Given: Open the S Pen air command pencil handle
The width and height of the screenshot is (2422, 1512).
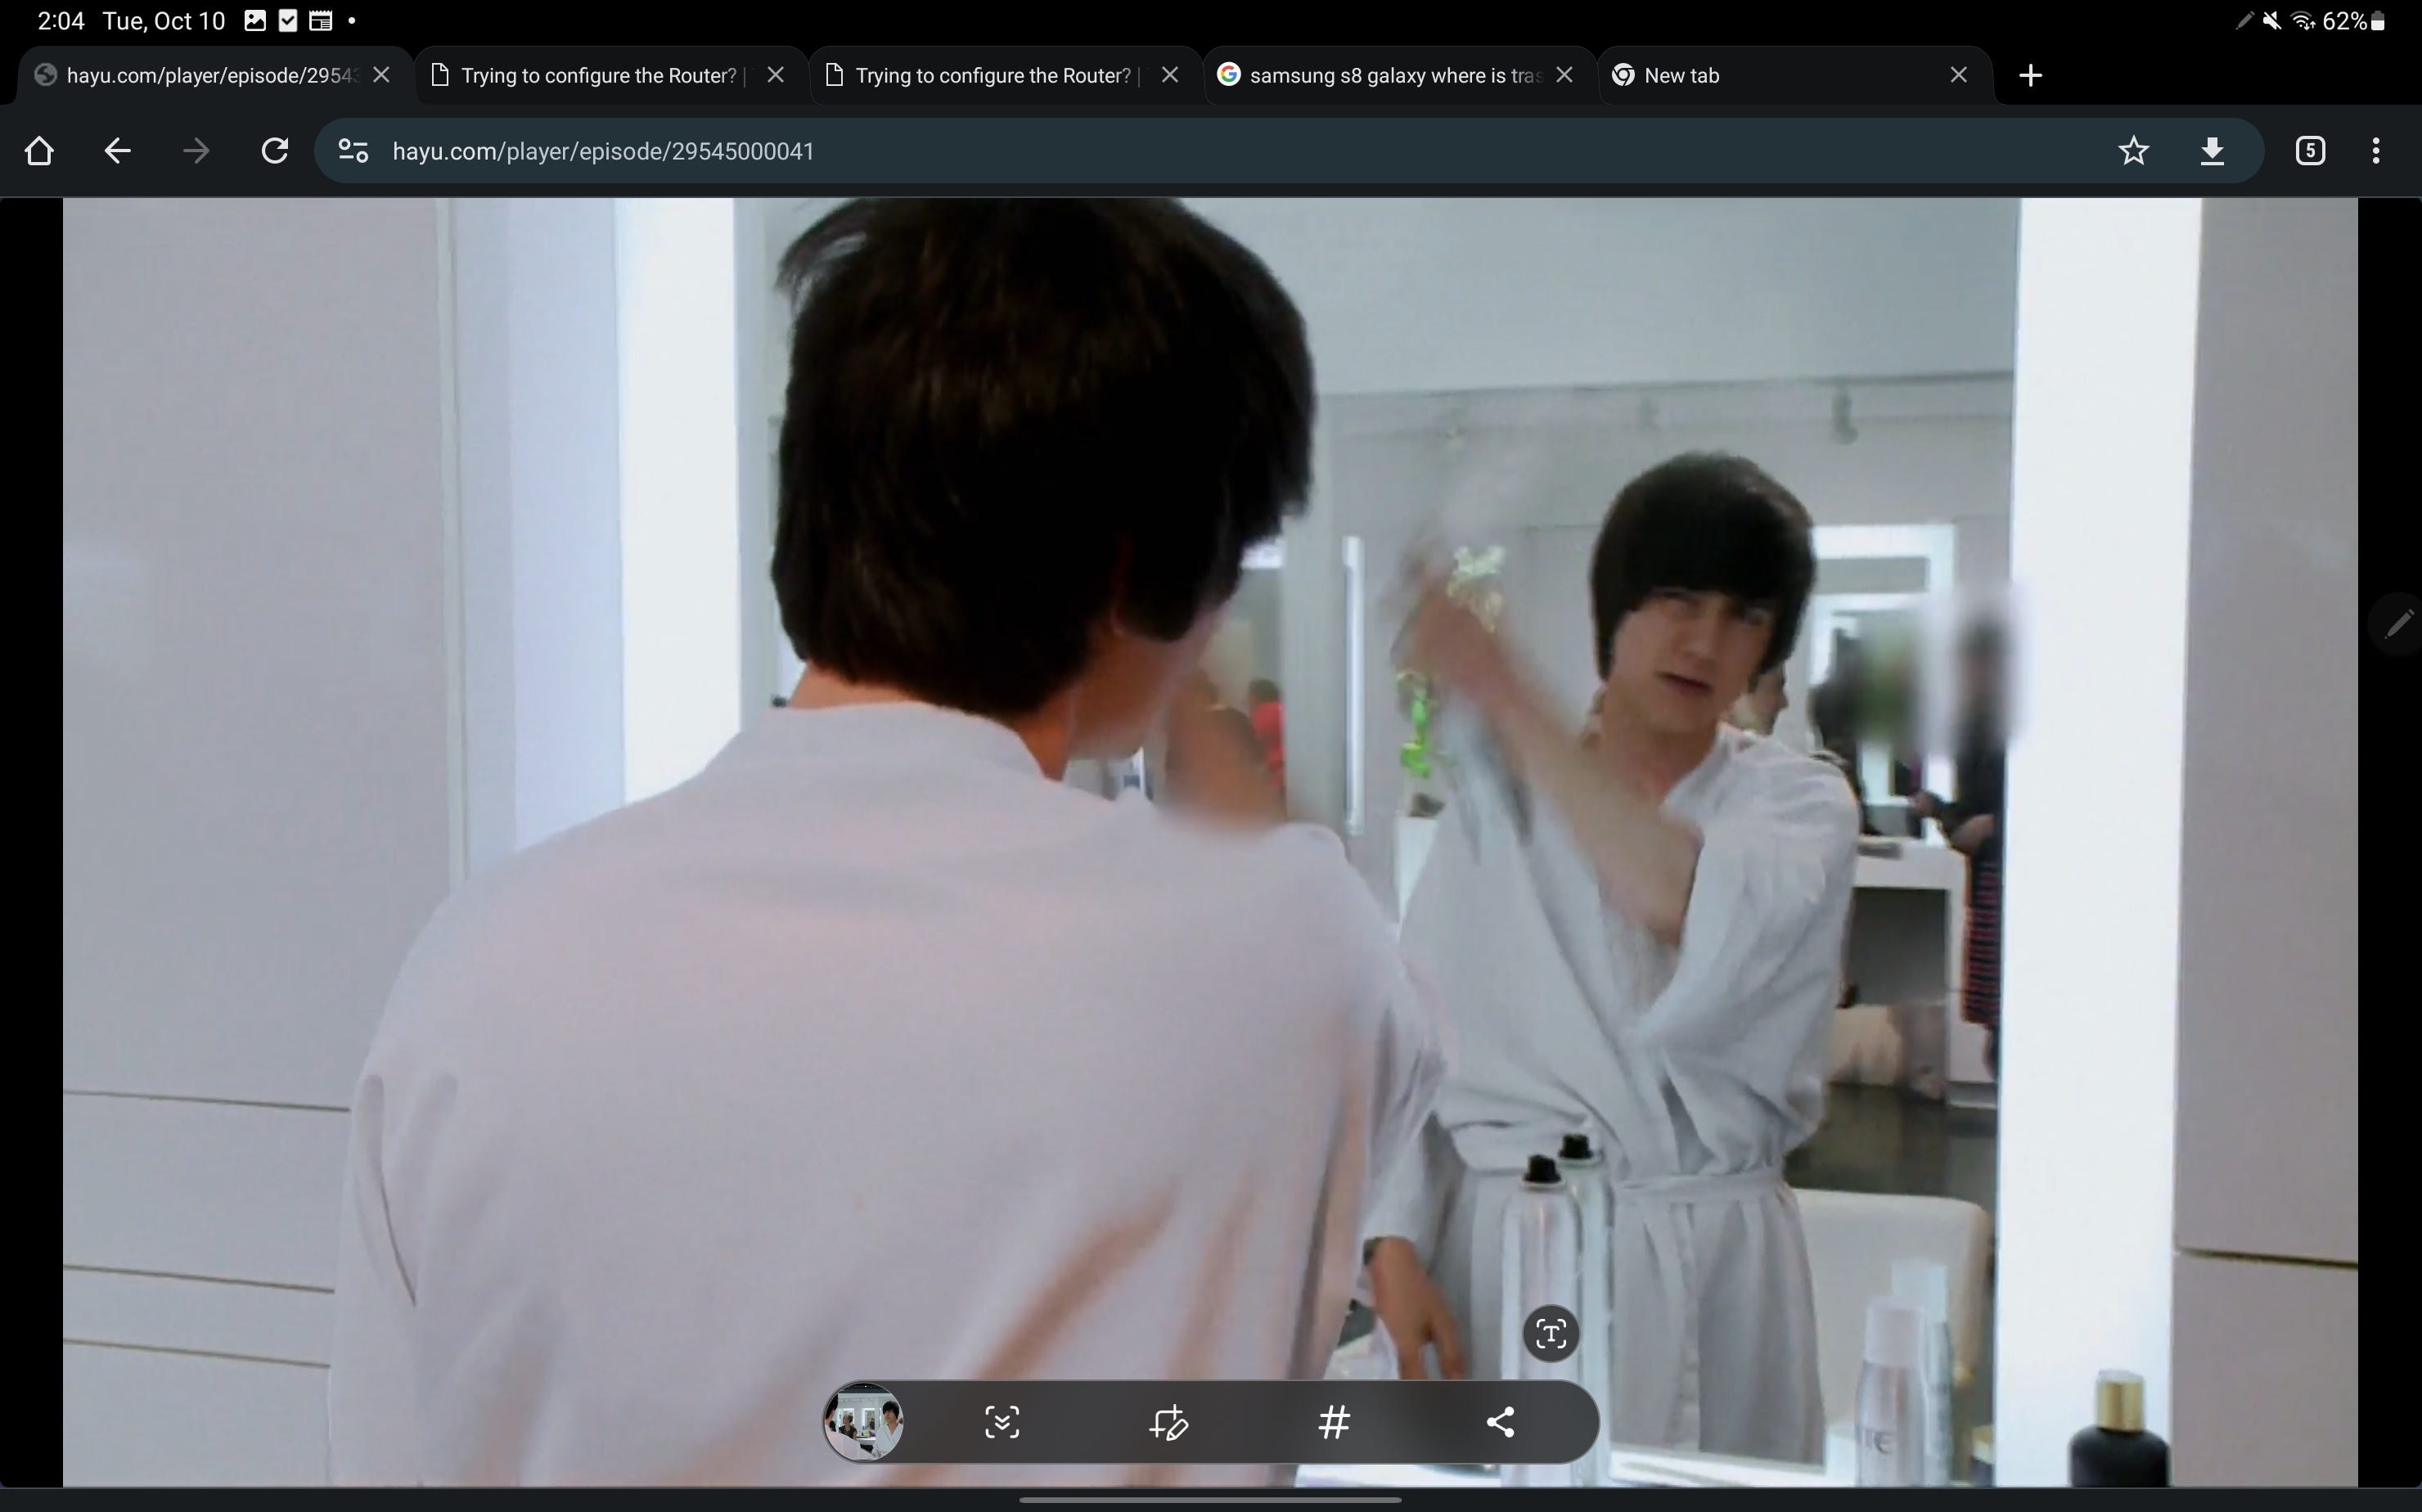Looking at the screenshot, I should point(2399,624).
